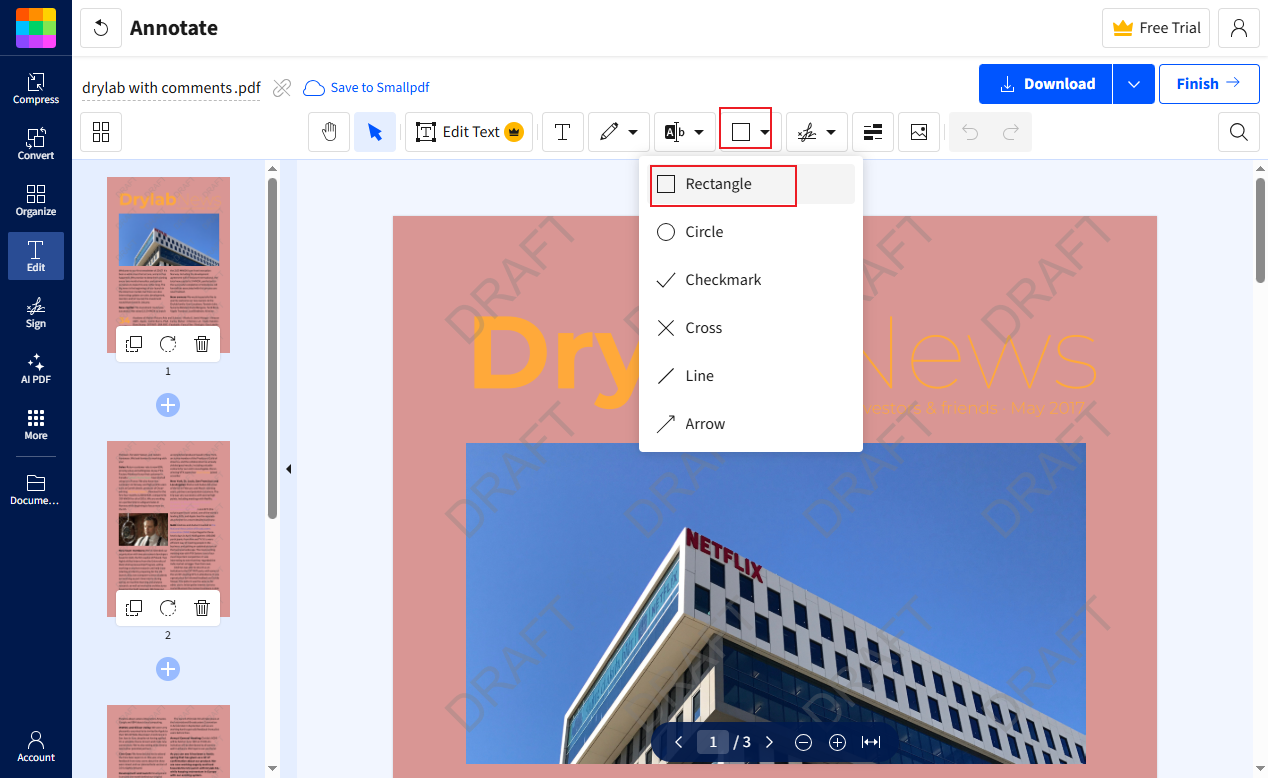The width and height of the screenshot is (1268, 778).
Task: Click the page number input field
Action: (x=713, y=742)
